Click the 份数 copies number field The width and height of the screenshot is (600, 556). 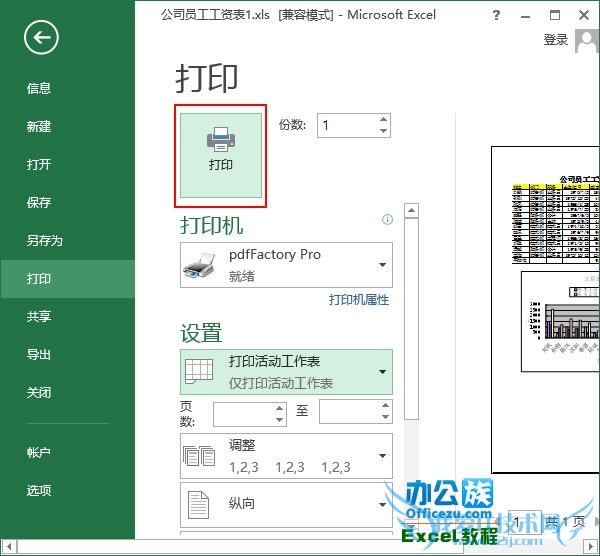pos(345,125)
